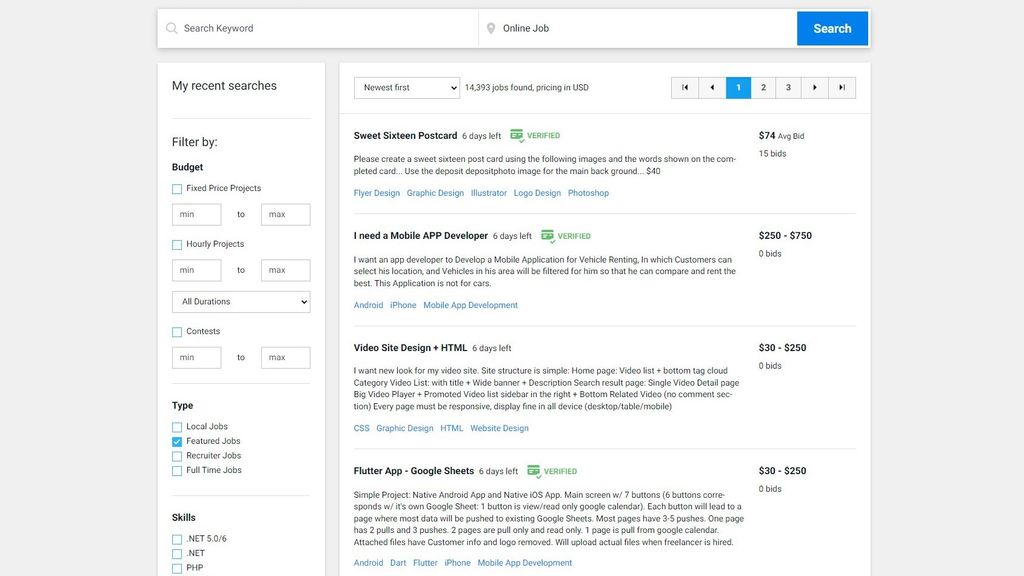Viewport: 1024px width, 576px height.
Task: Advance using the next-page arrow icon
Action: (x=815, y=87)
